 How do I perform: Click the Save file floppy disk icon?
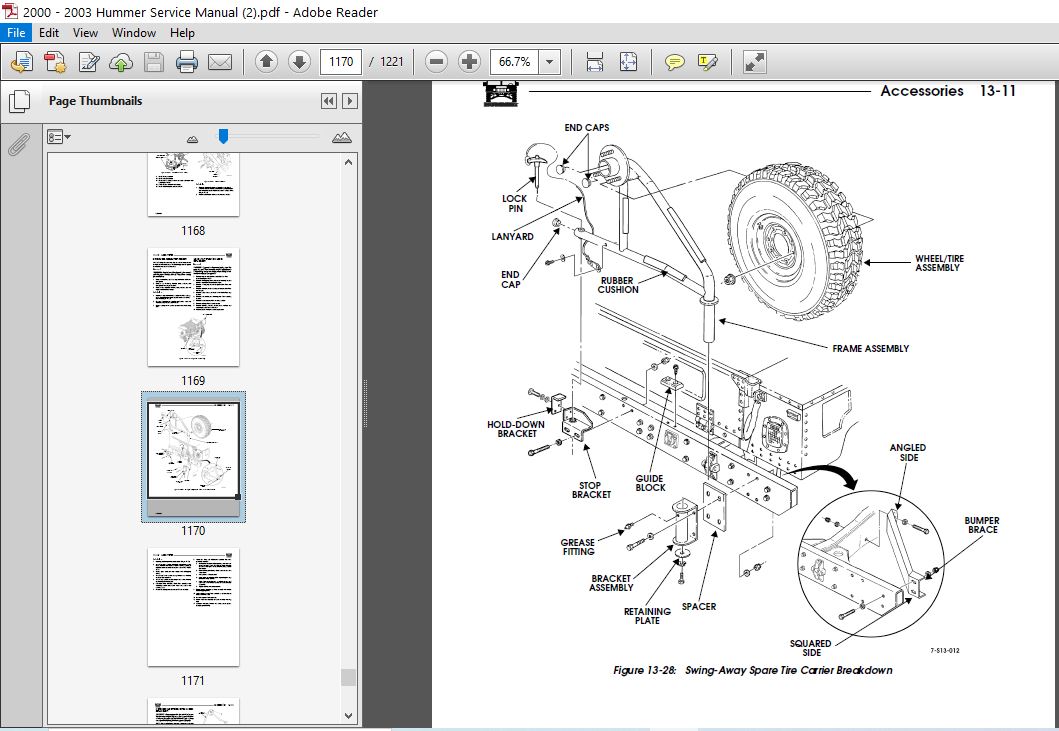(x=154, y=62)
